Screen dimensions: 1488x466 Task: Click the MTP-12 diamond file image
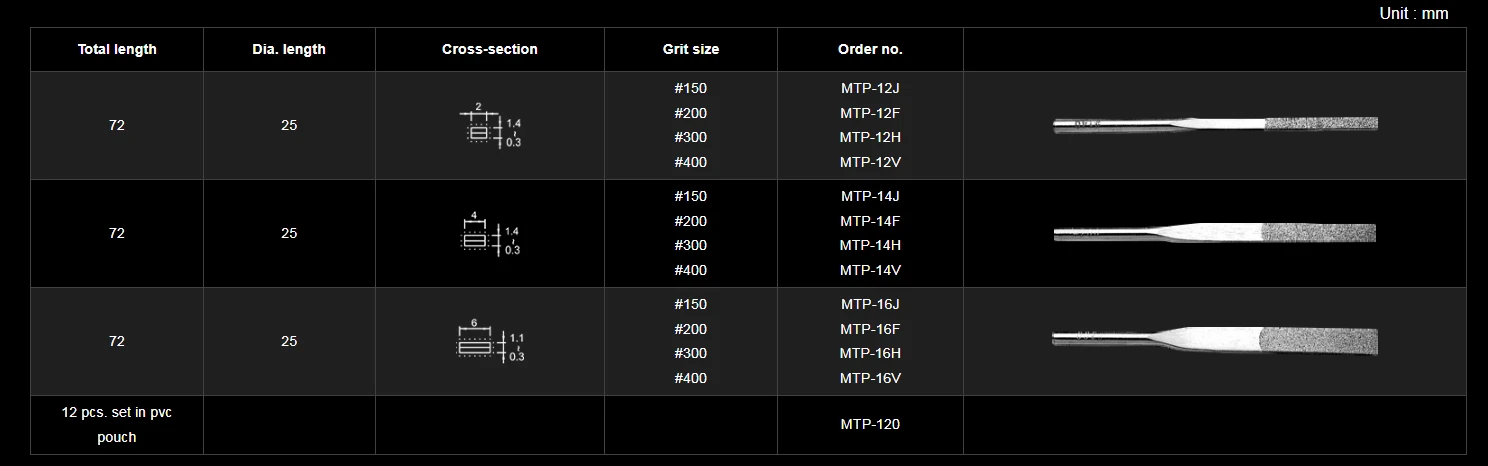pos(1215,125)
